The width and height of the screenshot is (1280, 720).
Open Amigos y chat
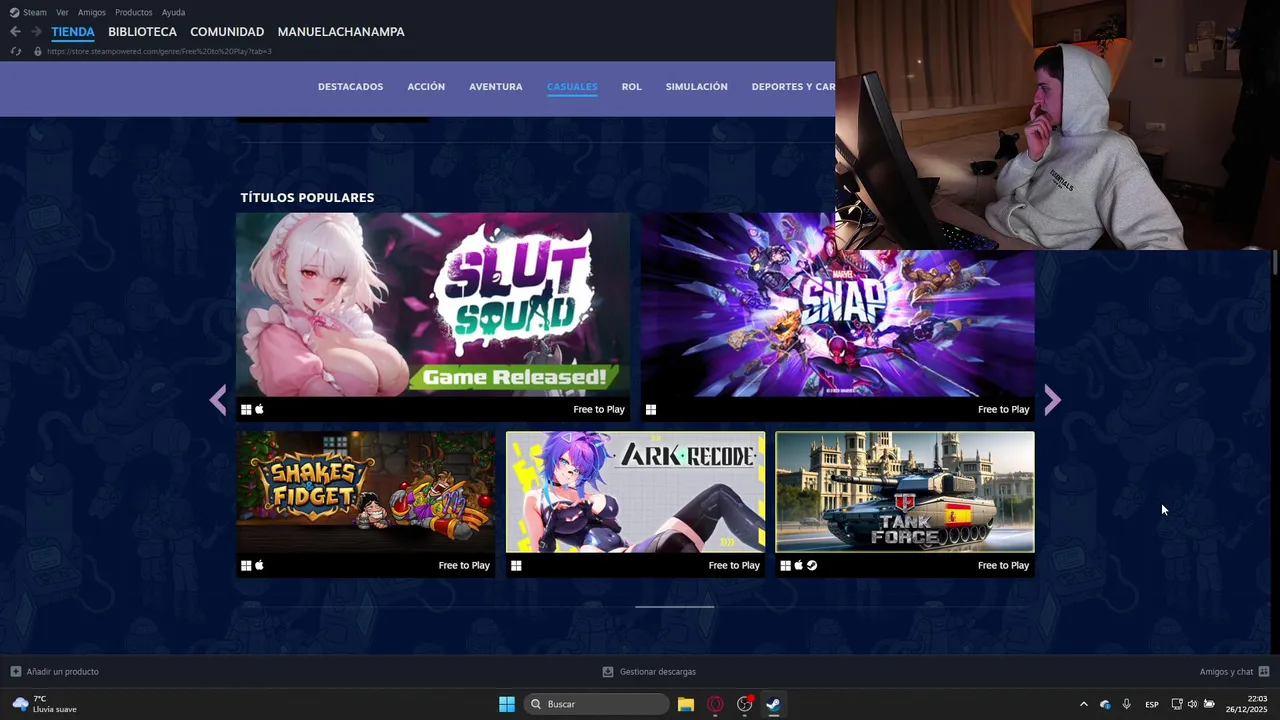1226,672
